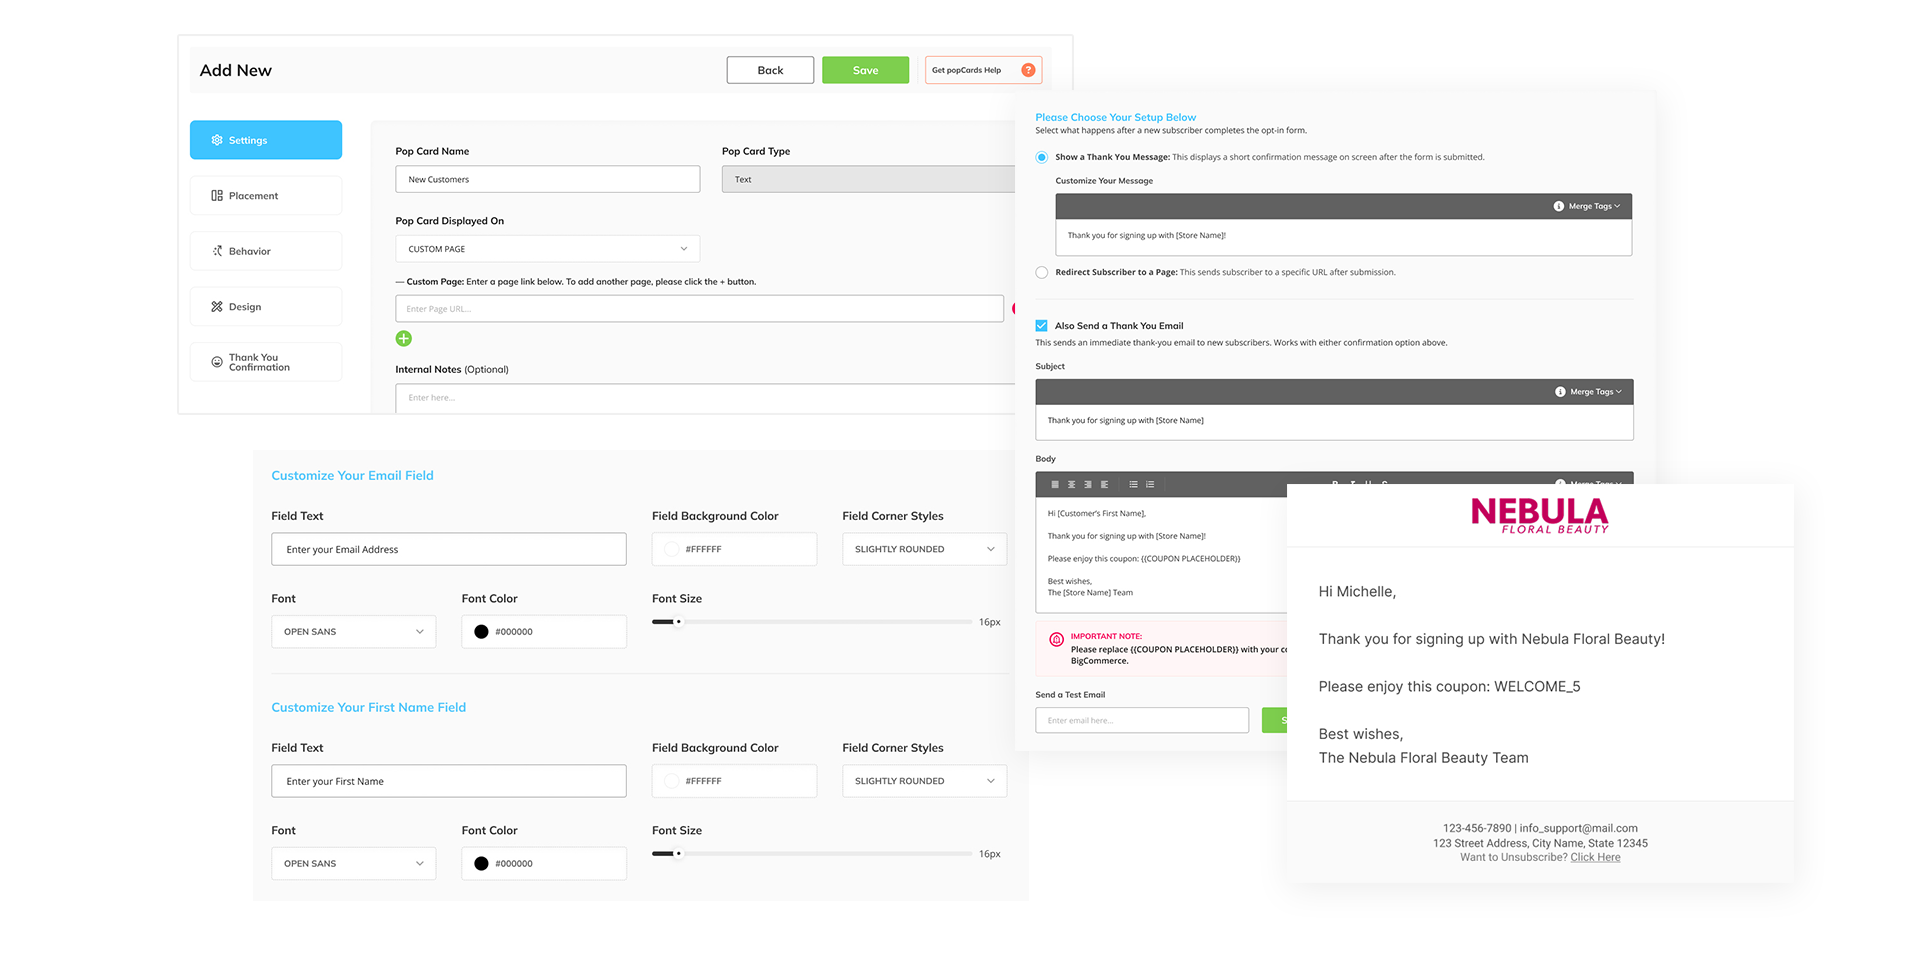Image resolution: width=1920 pixels, height=953 pixels.
Task: Open the Thank You Confirmation panel
Action: (265, 361)
